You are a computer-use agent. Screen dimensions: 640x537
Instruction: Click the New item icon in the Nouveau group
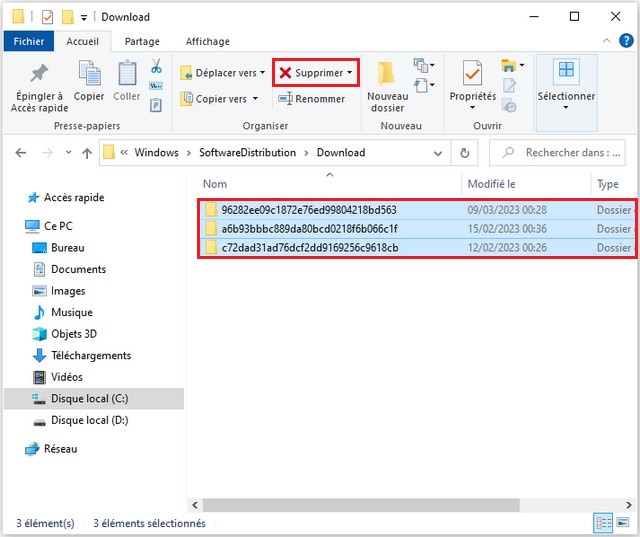(x=421, y=65)
